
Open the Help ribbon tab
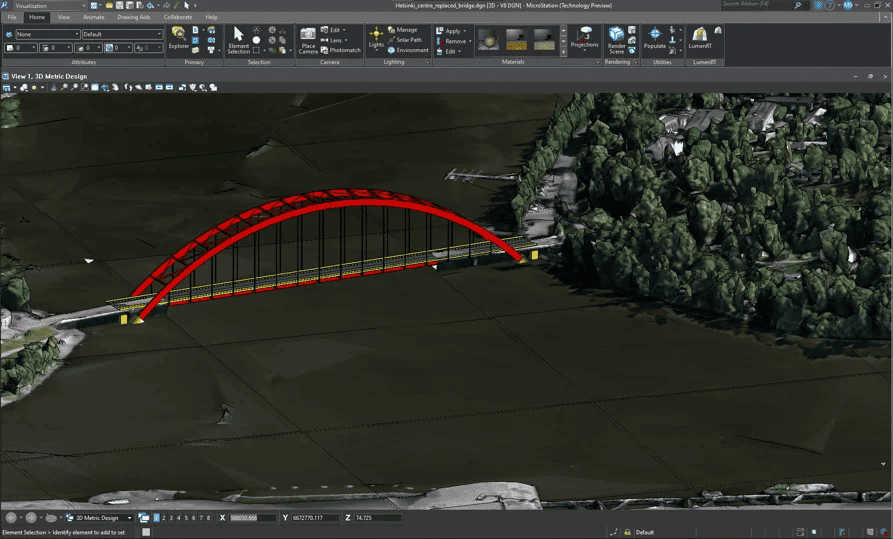[x=211, y=17]
